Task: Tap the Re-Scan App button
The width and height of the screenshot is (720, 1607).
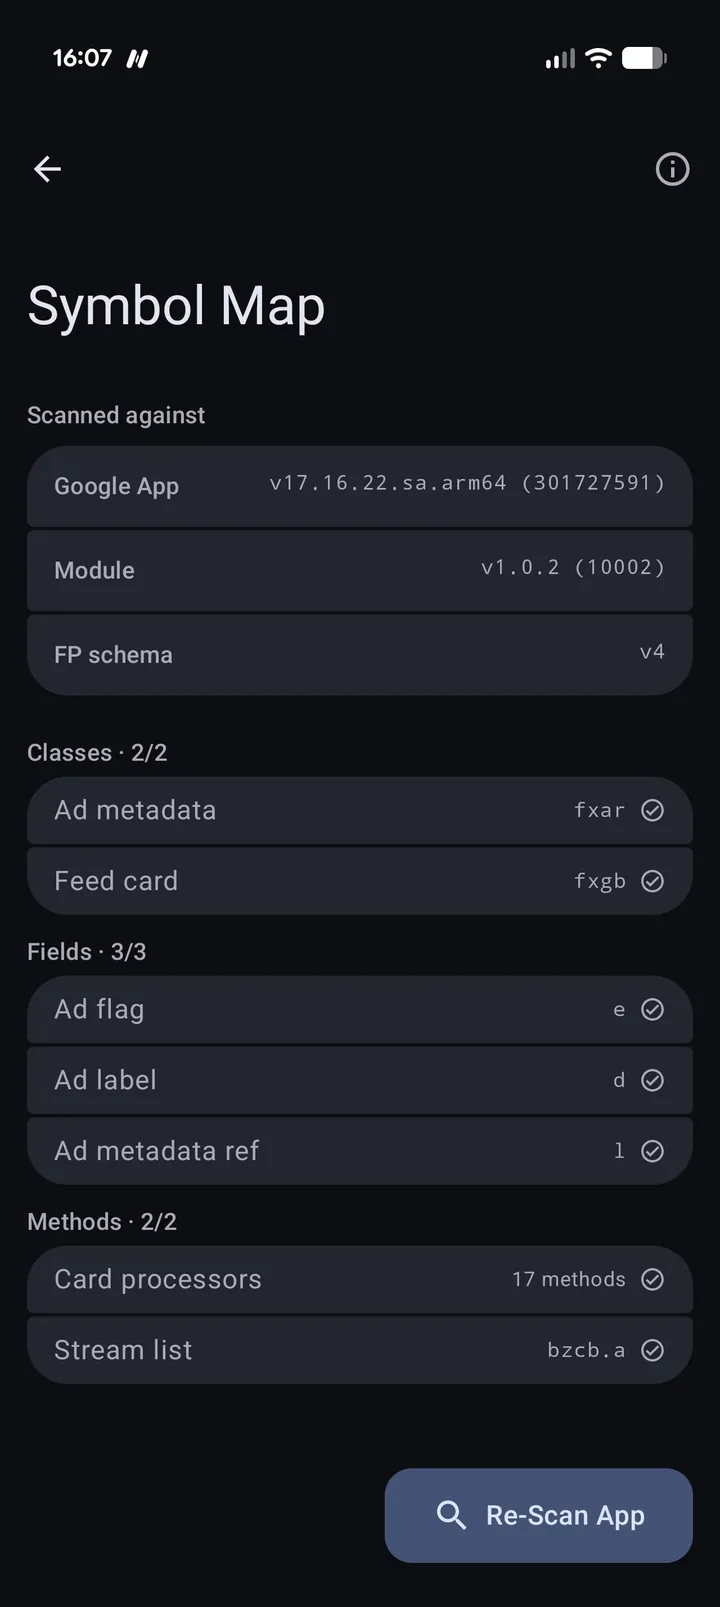Action: 539,1515
